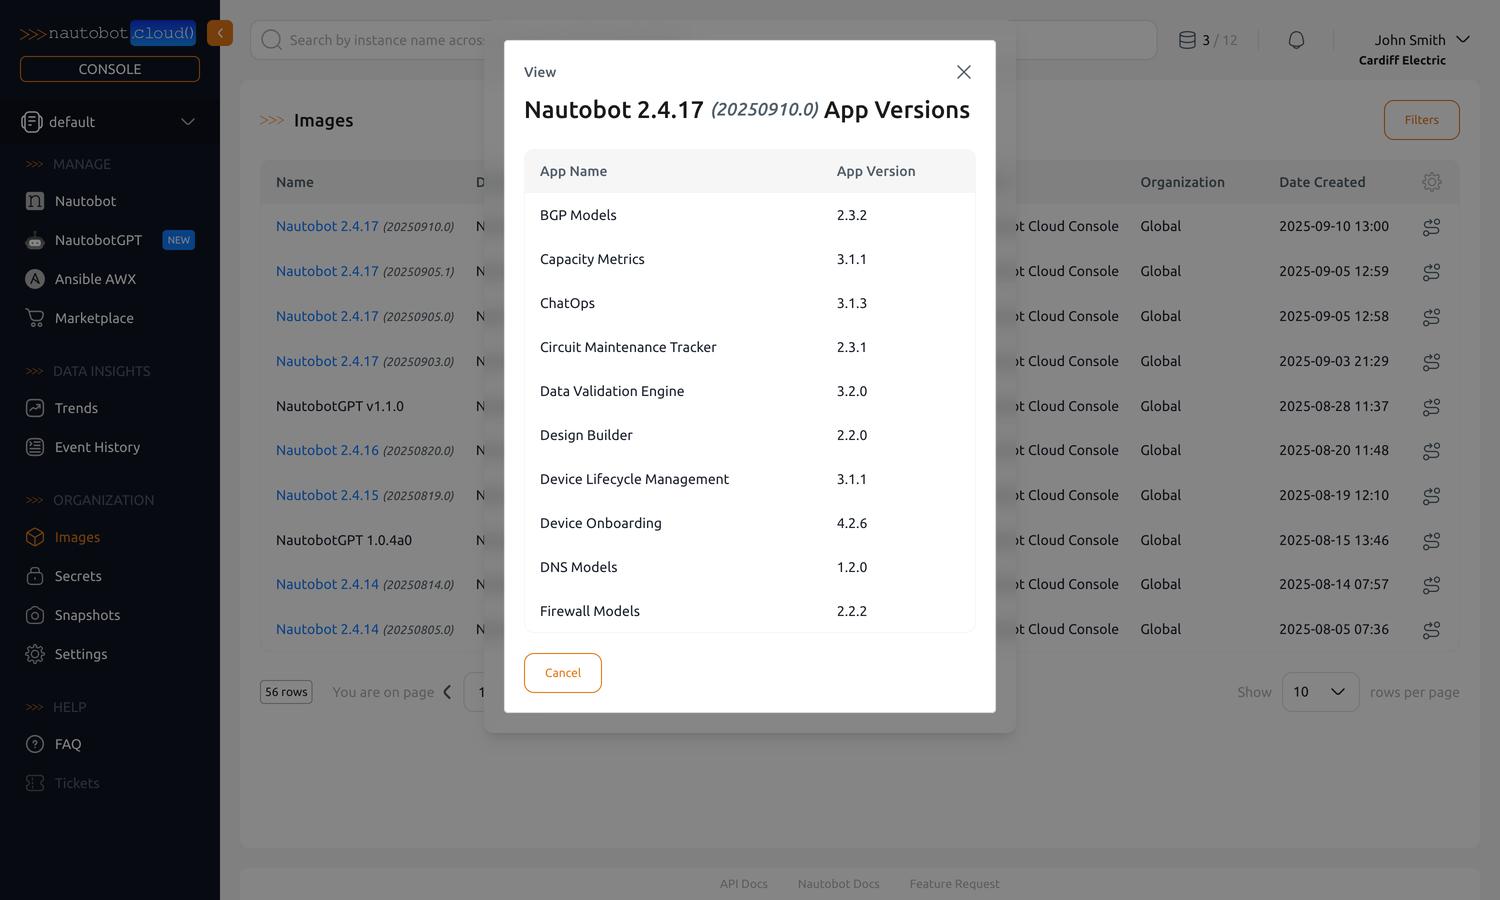Screen dimensions: 1500x900
Task: Open the Nautobot 2.4.16 image link
Action: click(x=327, y=450)
